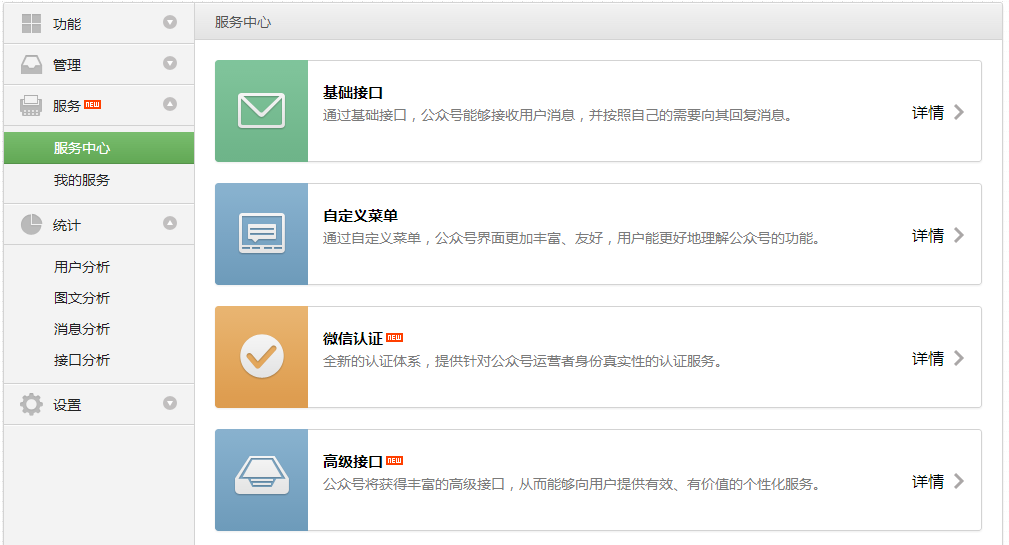The image size is (1009, 545).
Task: Click the 功能 grid icon in sidebar
Action: 31,24
